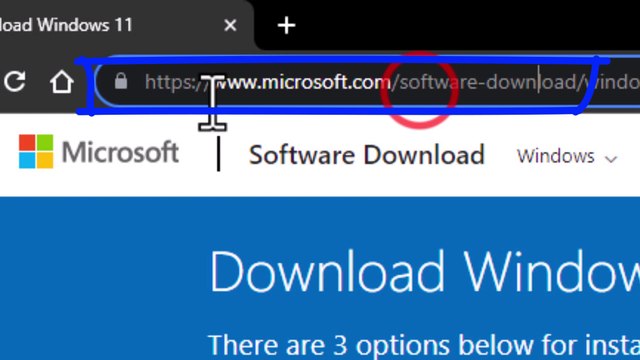The width and height of the screenshot is (640, 360).
Task: Expand the Windows navigation dropdown
Action: [567, 156]
